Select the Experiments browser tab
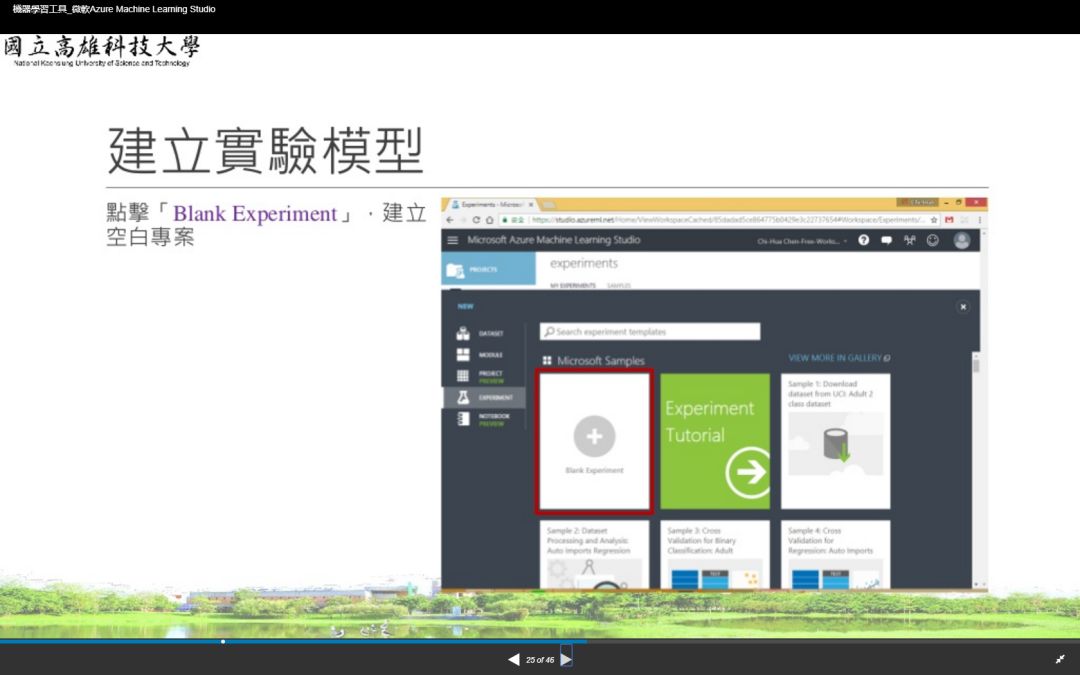This screenshot has height=675, width=1080. [490, 205]
